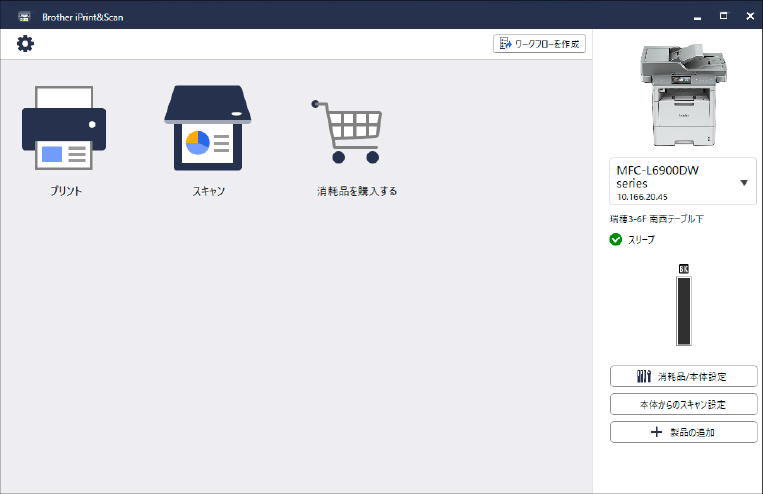Click the shopping cart icon

[346, 132]
